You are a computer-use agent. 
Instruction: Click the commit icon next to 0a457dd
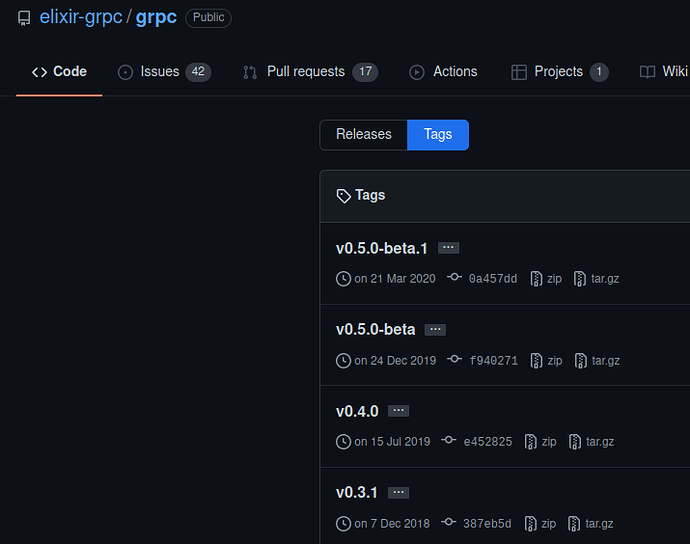coord(454,277)
